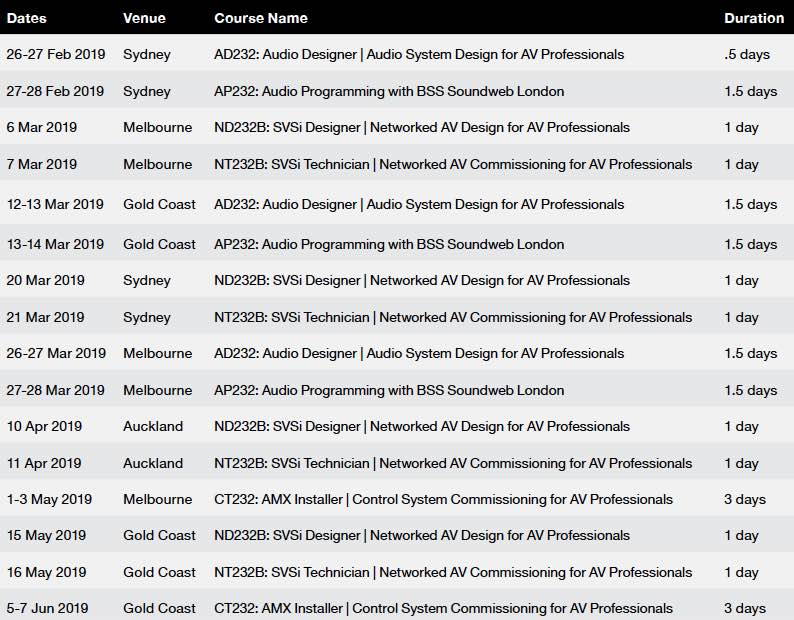Viewport: 794px width, 620px height.
Task: Click NT232B SVSi Technician course in 16 May row
Action: click(x=453, y=572)
